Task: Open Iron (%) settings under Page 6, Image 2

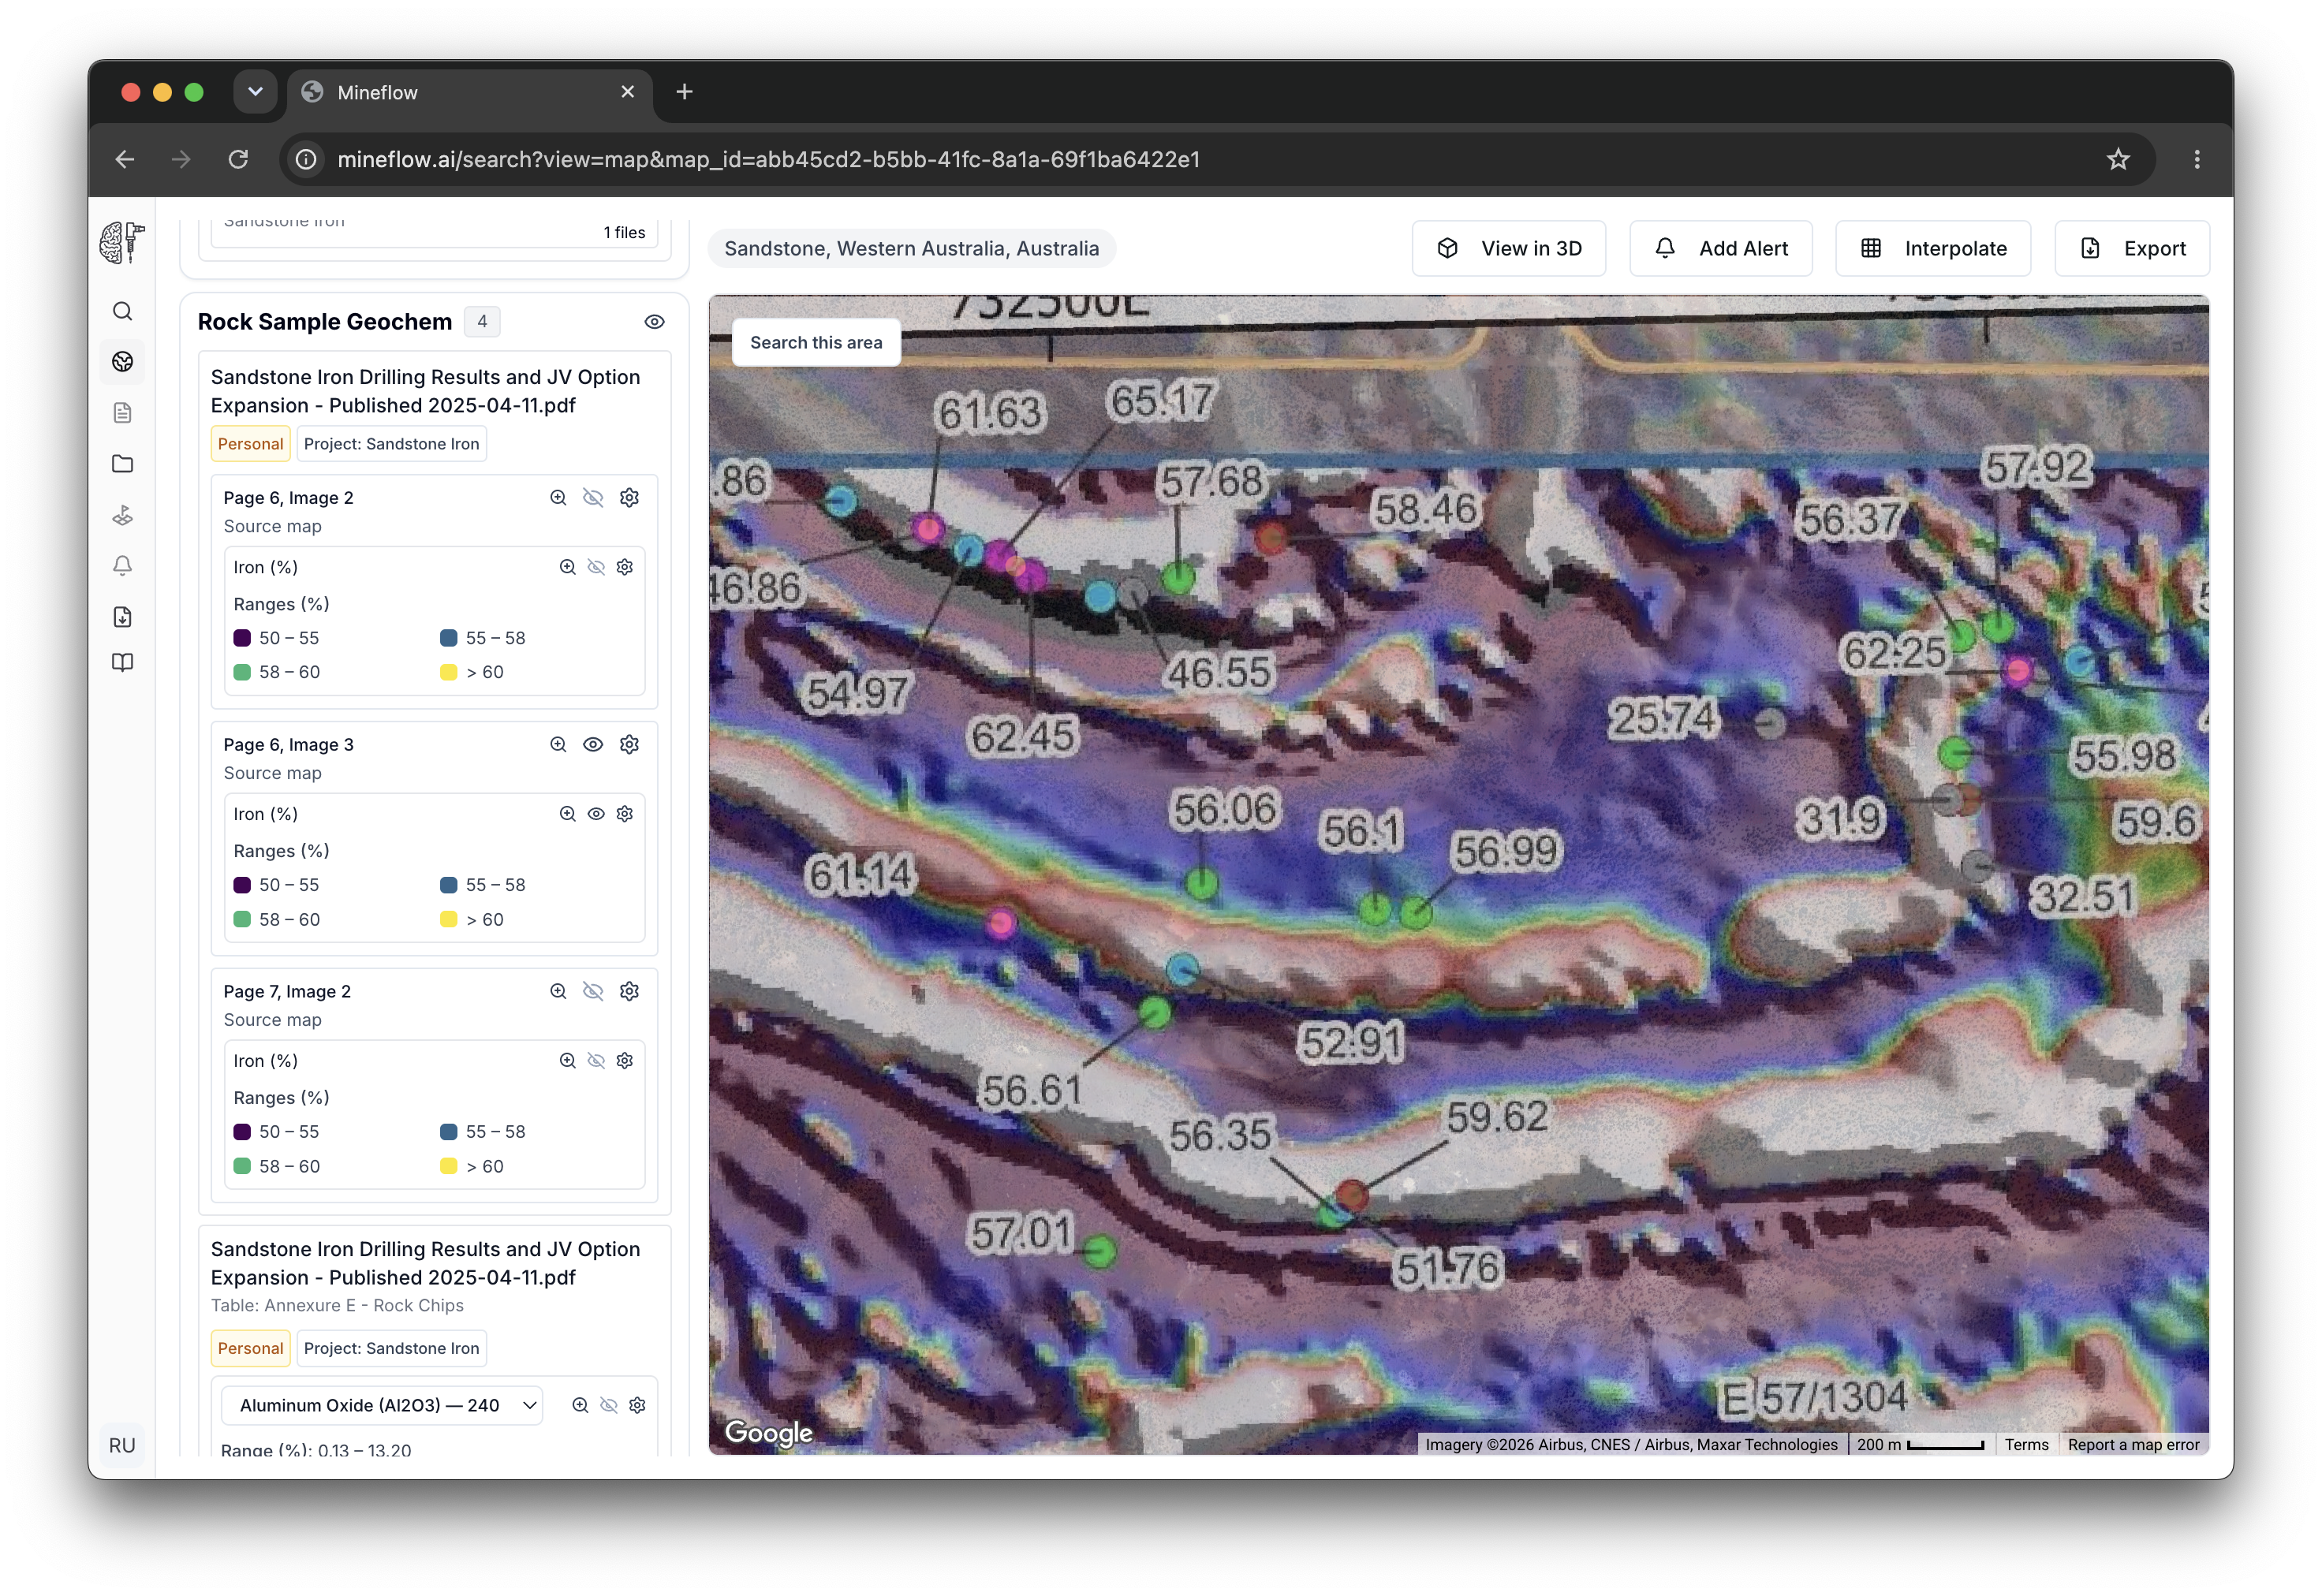Action: (x=625, y=567)
